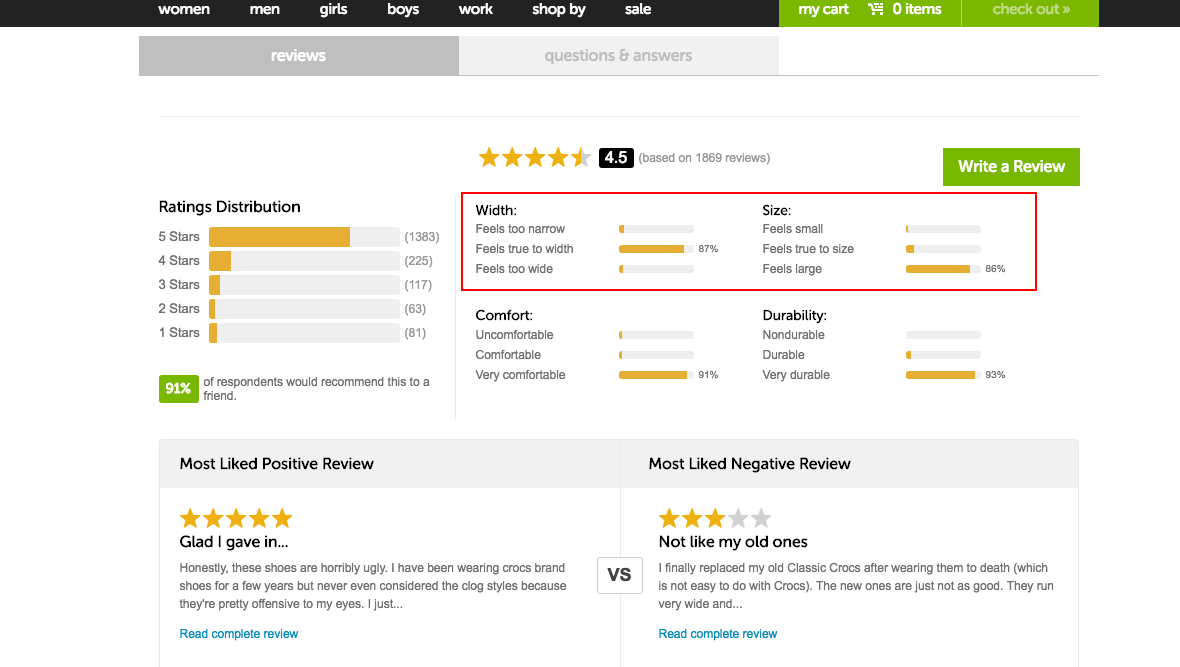
Task: Click the three-star negative review rating
Action: click(x=715, y=518)
